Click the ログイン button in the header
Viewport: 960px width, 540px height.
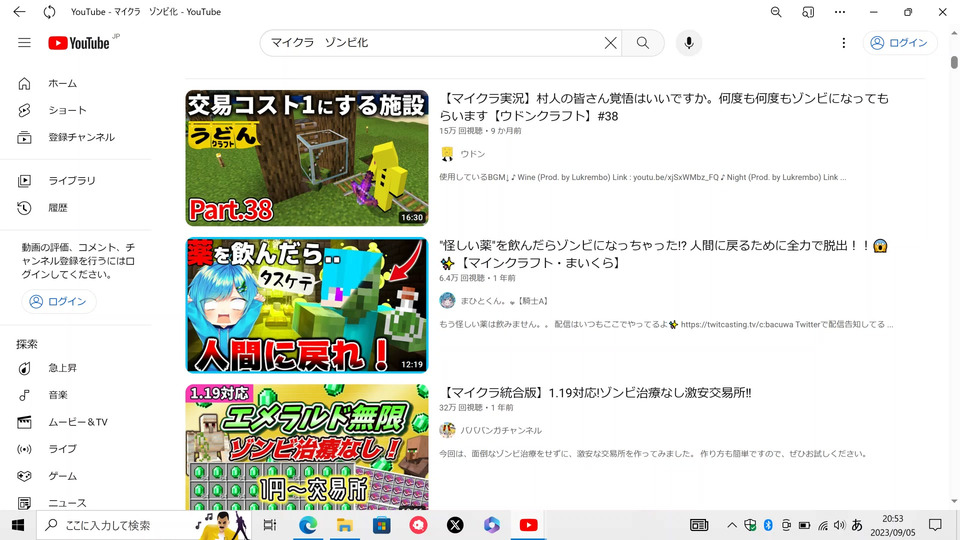click(x=899, y=43)
